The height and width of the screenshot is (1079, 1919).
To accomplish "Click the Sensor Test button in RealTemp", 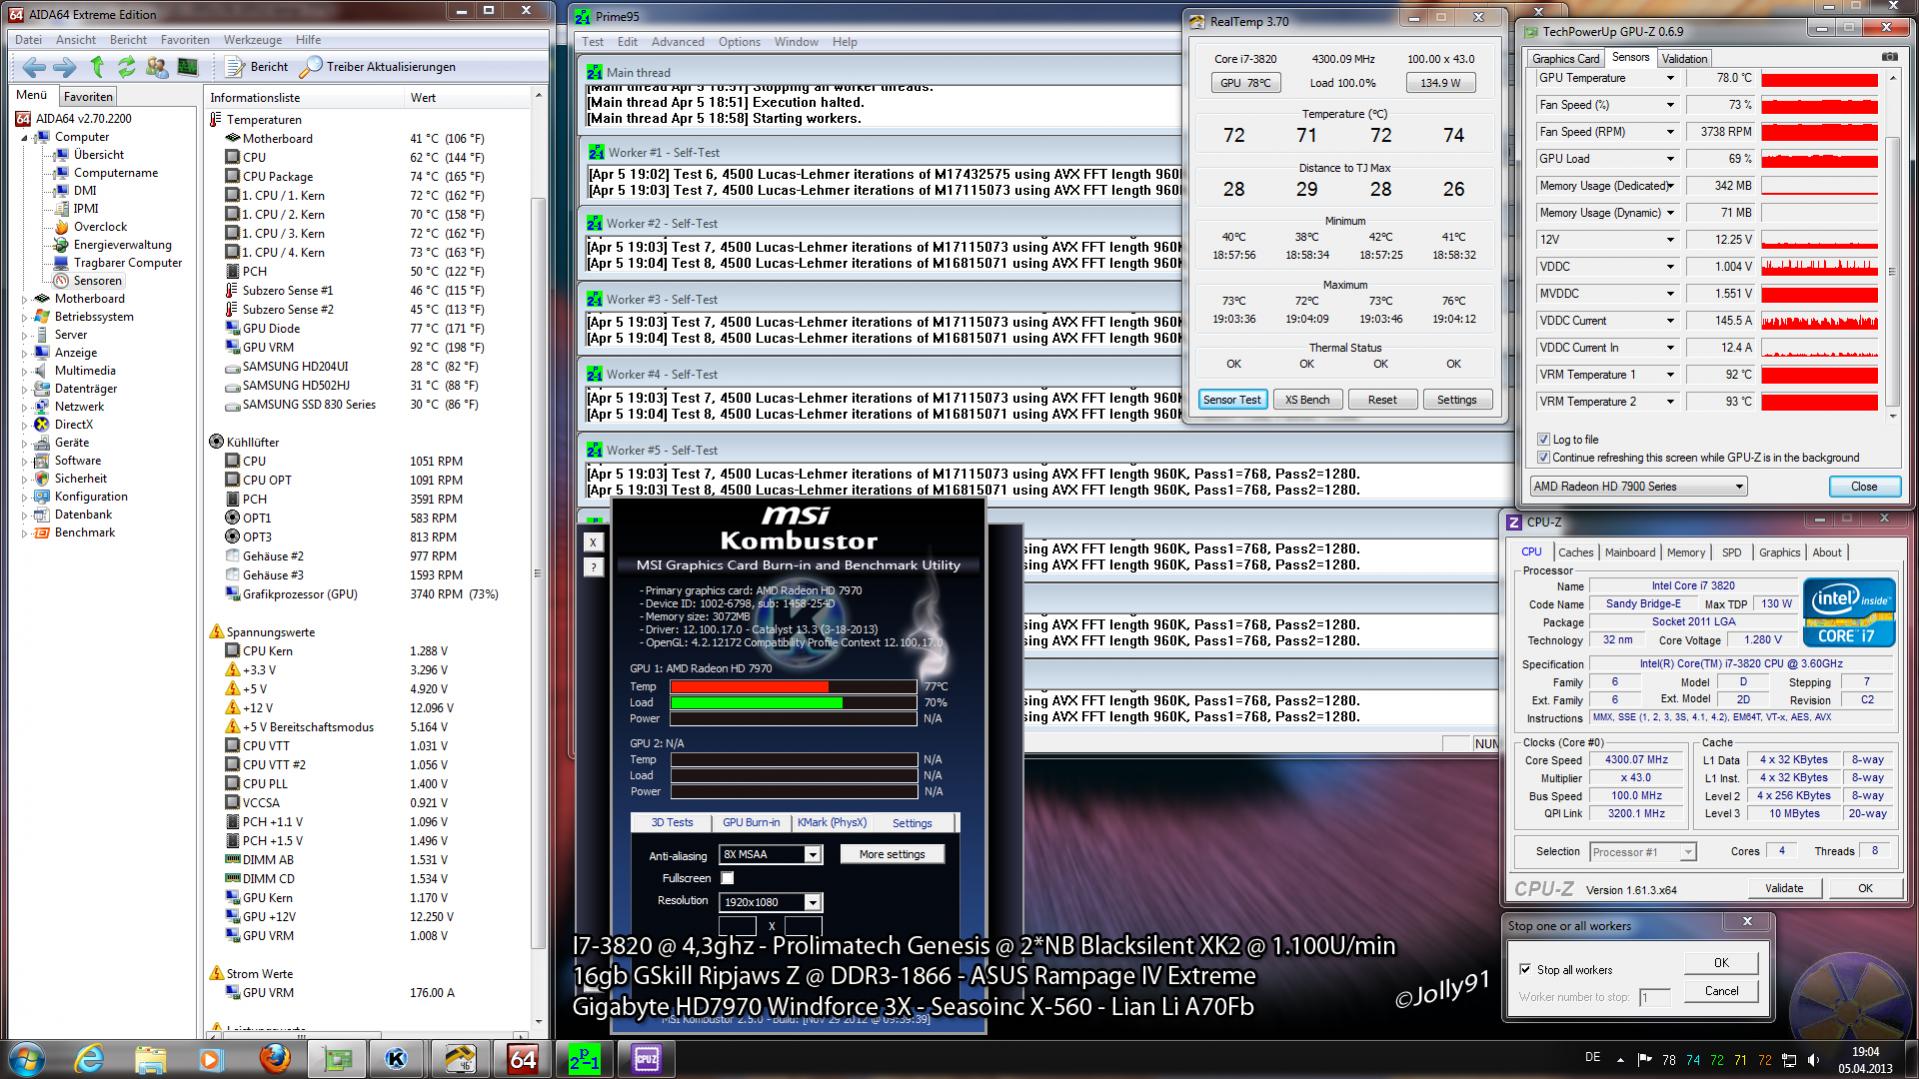I will [1232, 399].
